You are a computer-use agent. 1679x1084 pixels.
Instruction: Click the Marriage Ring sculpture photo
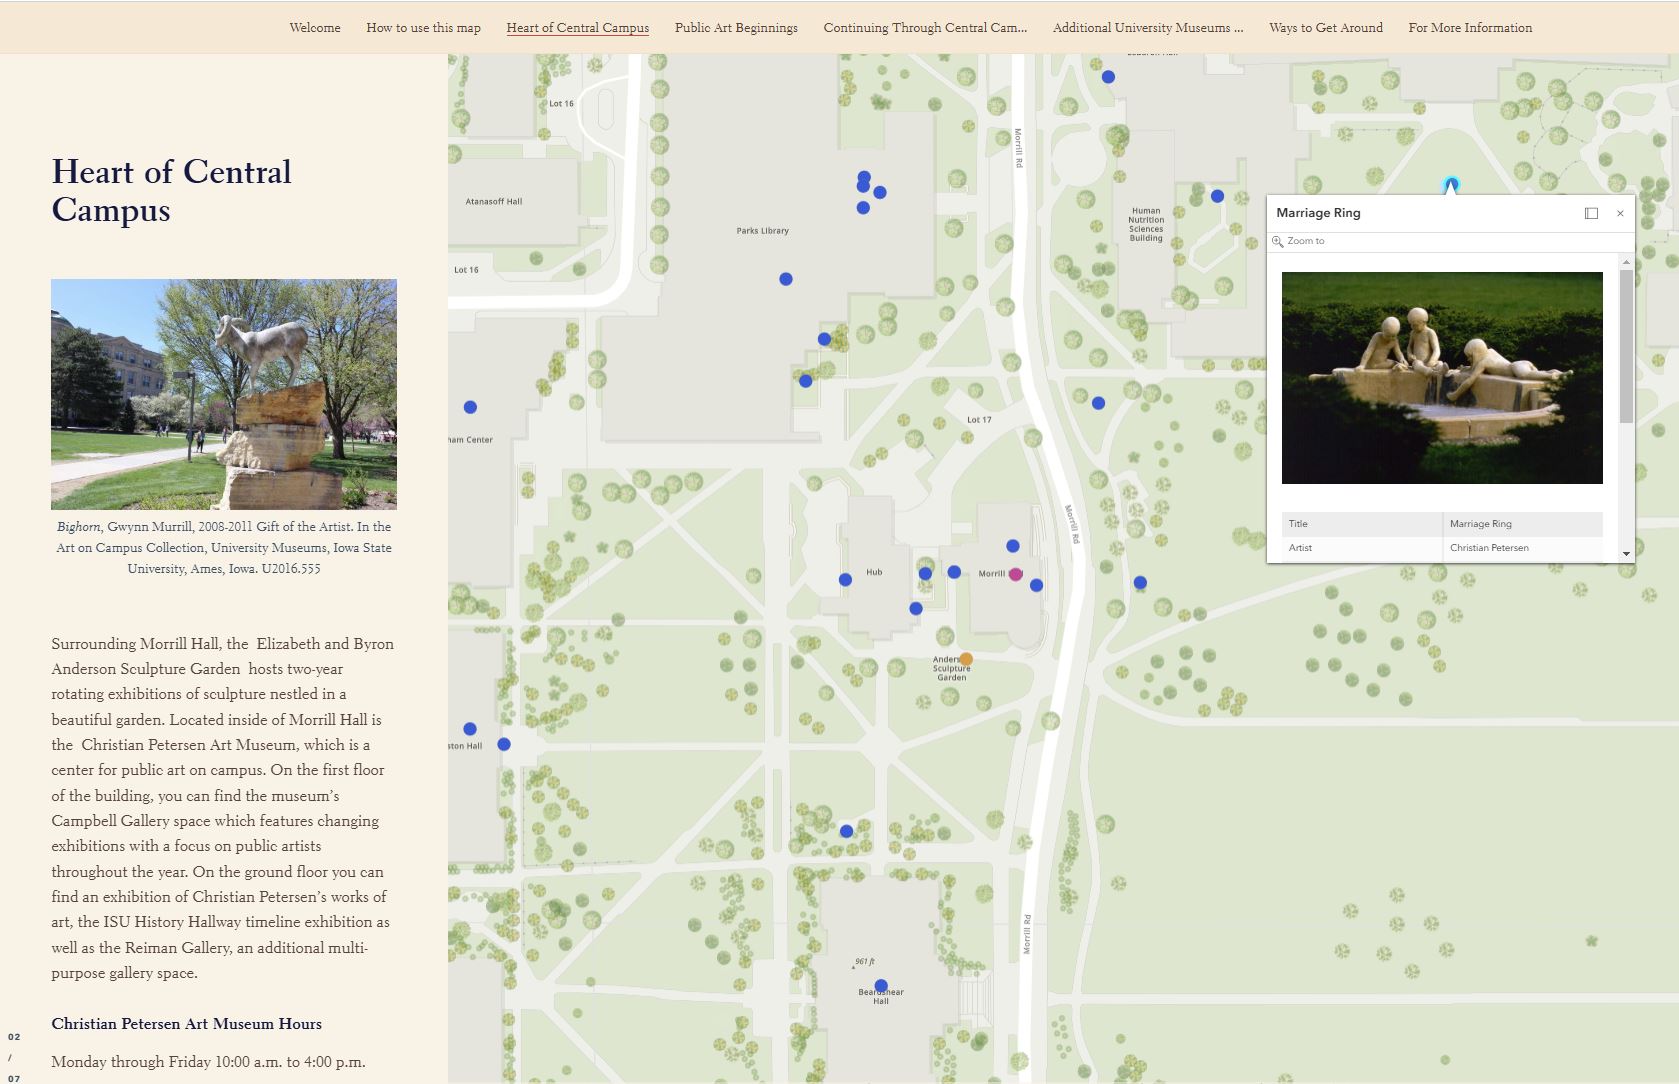coord(1442,378)
